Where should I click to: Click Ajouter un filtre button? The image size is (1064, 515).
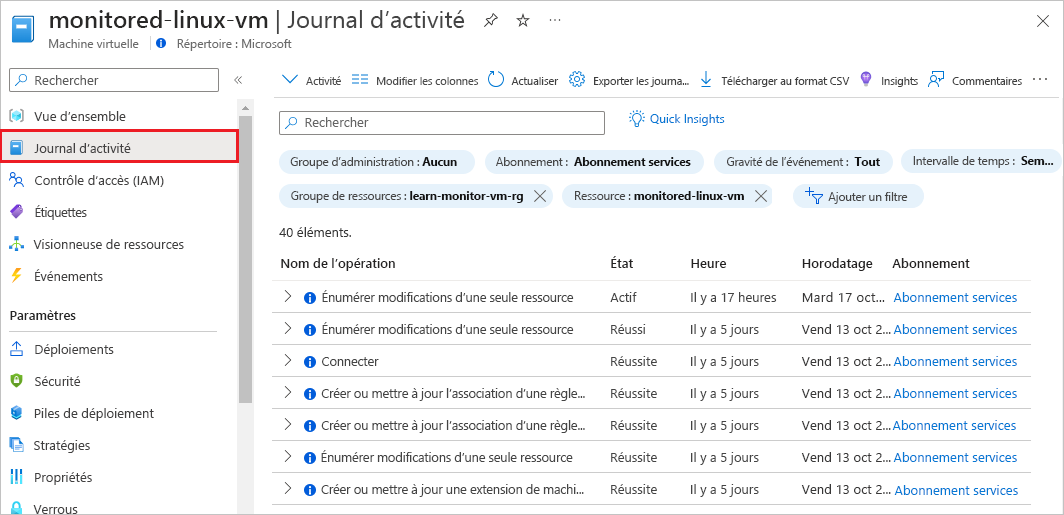click(x=858, y=197)
